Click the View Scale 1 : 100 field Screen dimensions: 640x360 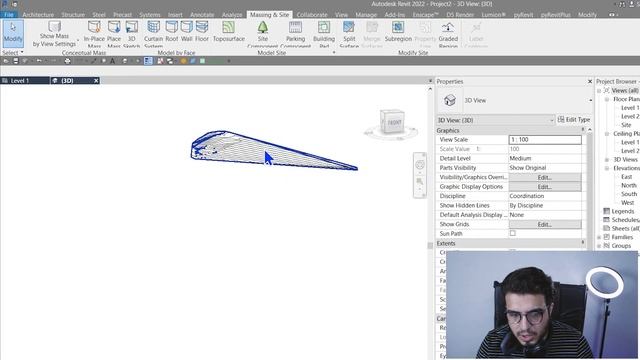coord(545,140)
